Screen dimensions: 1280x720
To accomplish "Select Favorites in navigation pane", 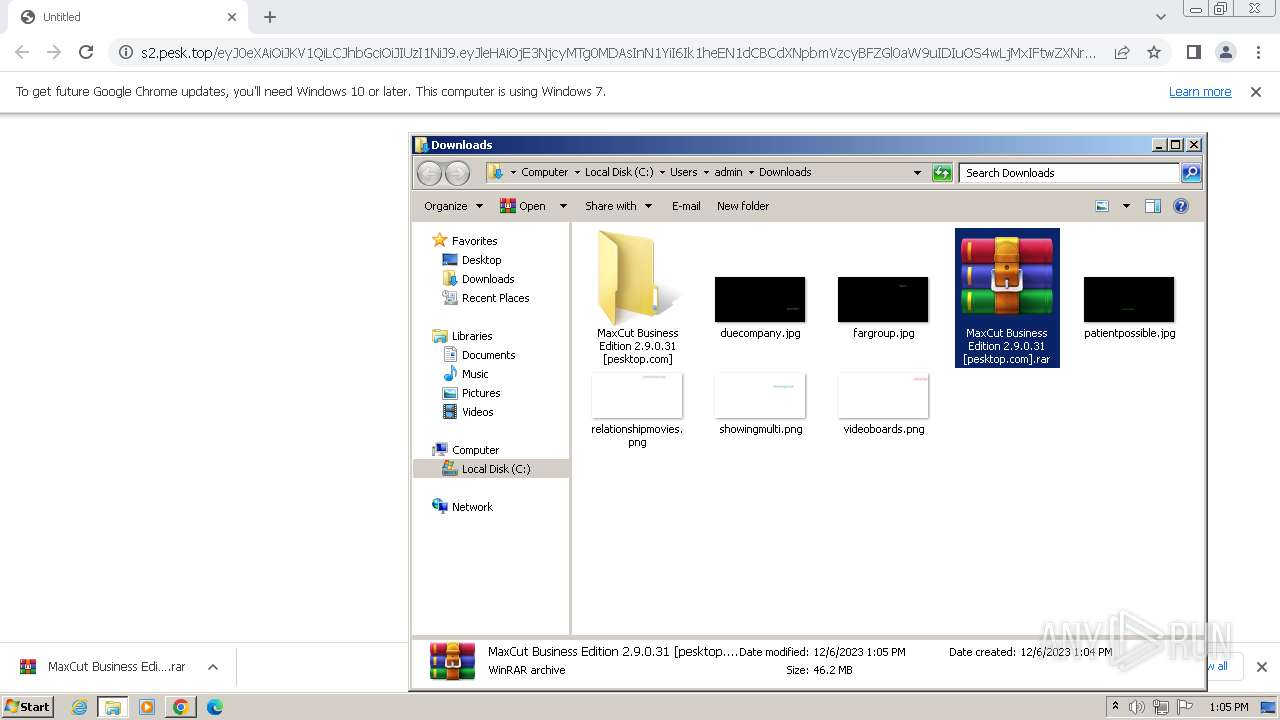I will [474, 241].
